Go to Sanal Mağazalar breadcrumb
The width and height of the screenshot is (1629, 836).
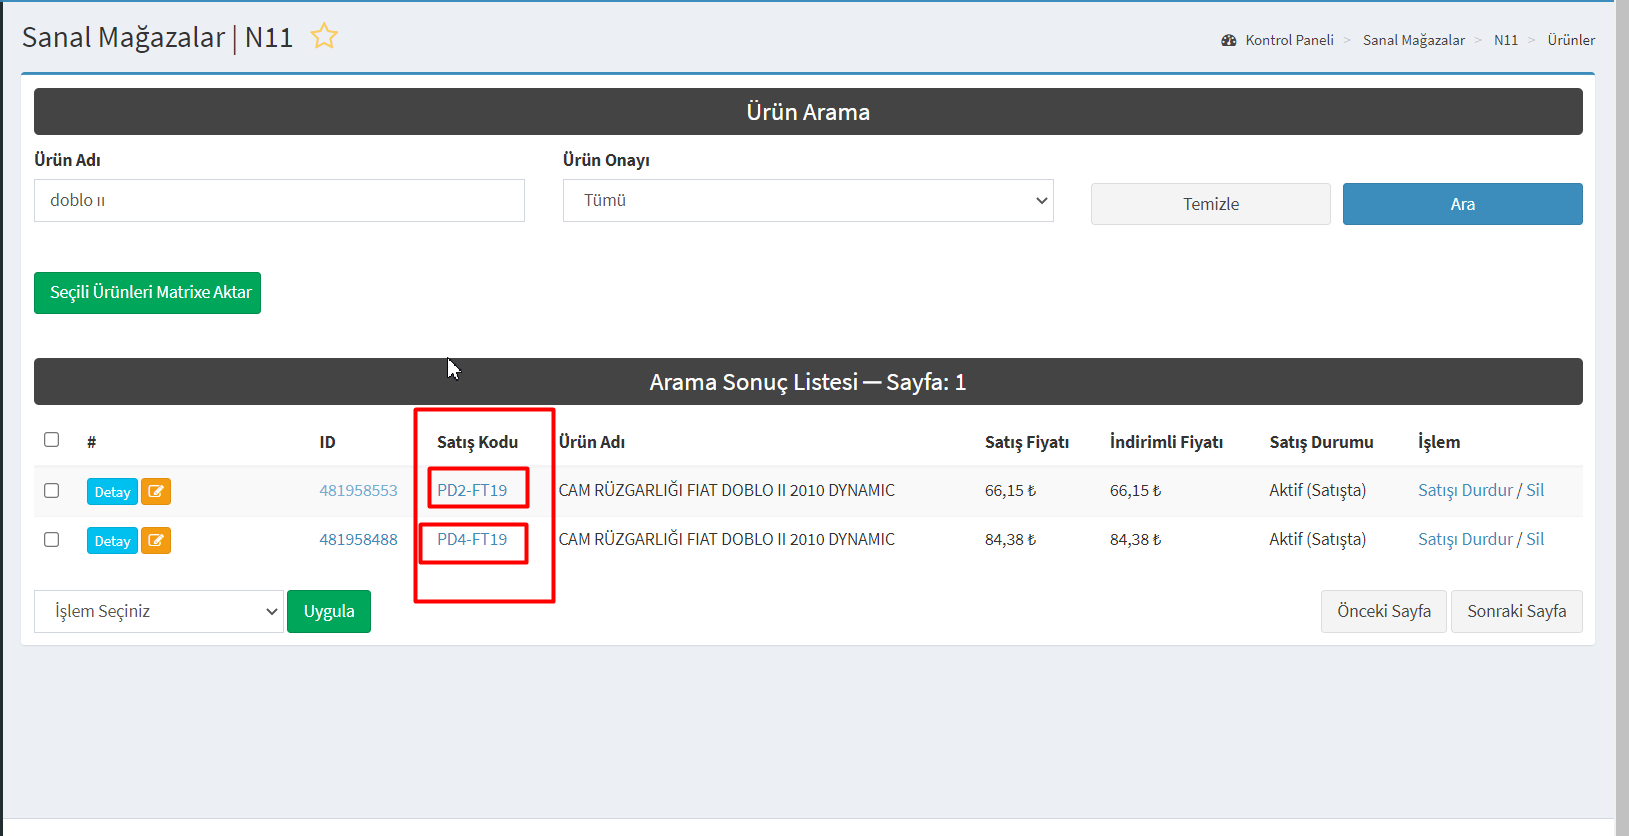(x=1413, y=40)
